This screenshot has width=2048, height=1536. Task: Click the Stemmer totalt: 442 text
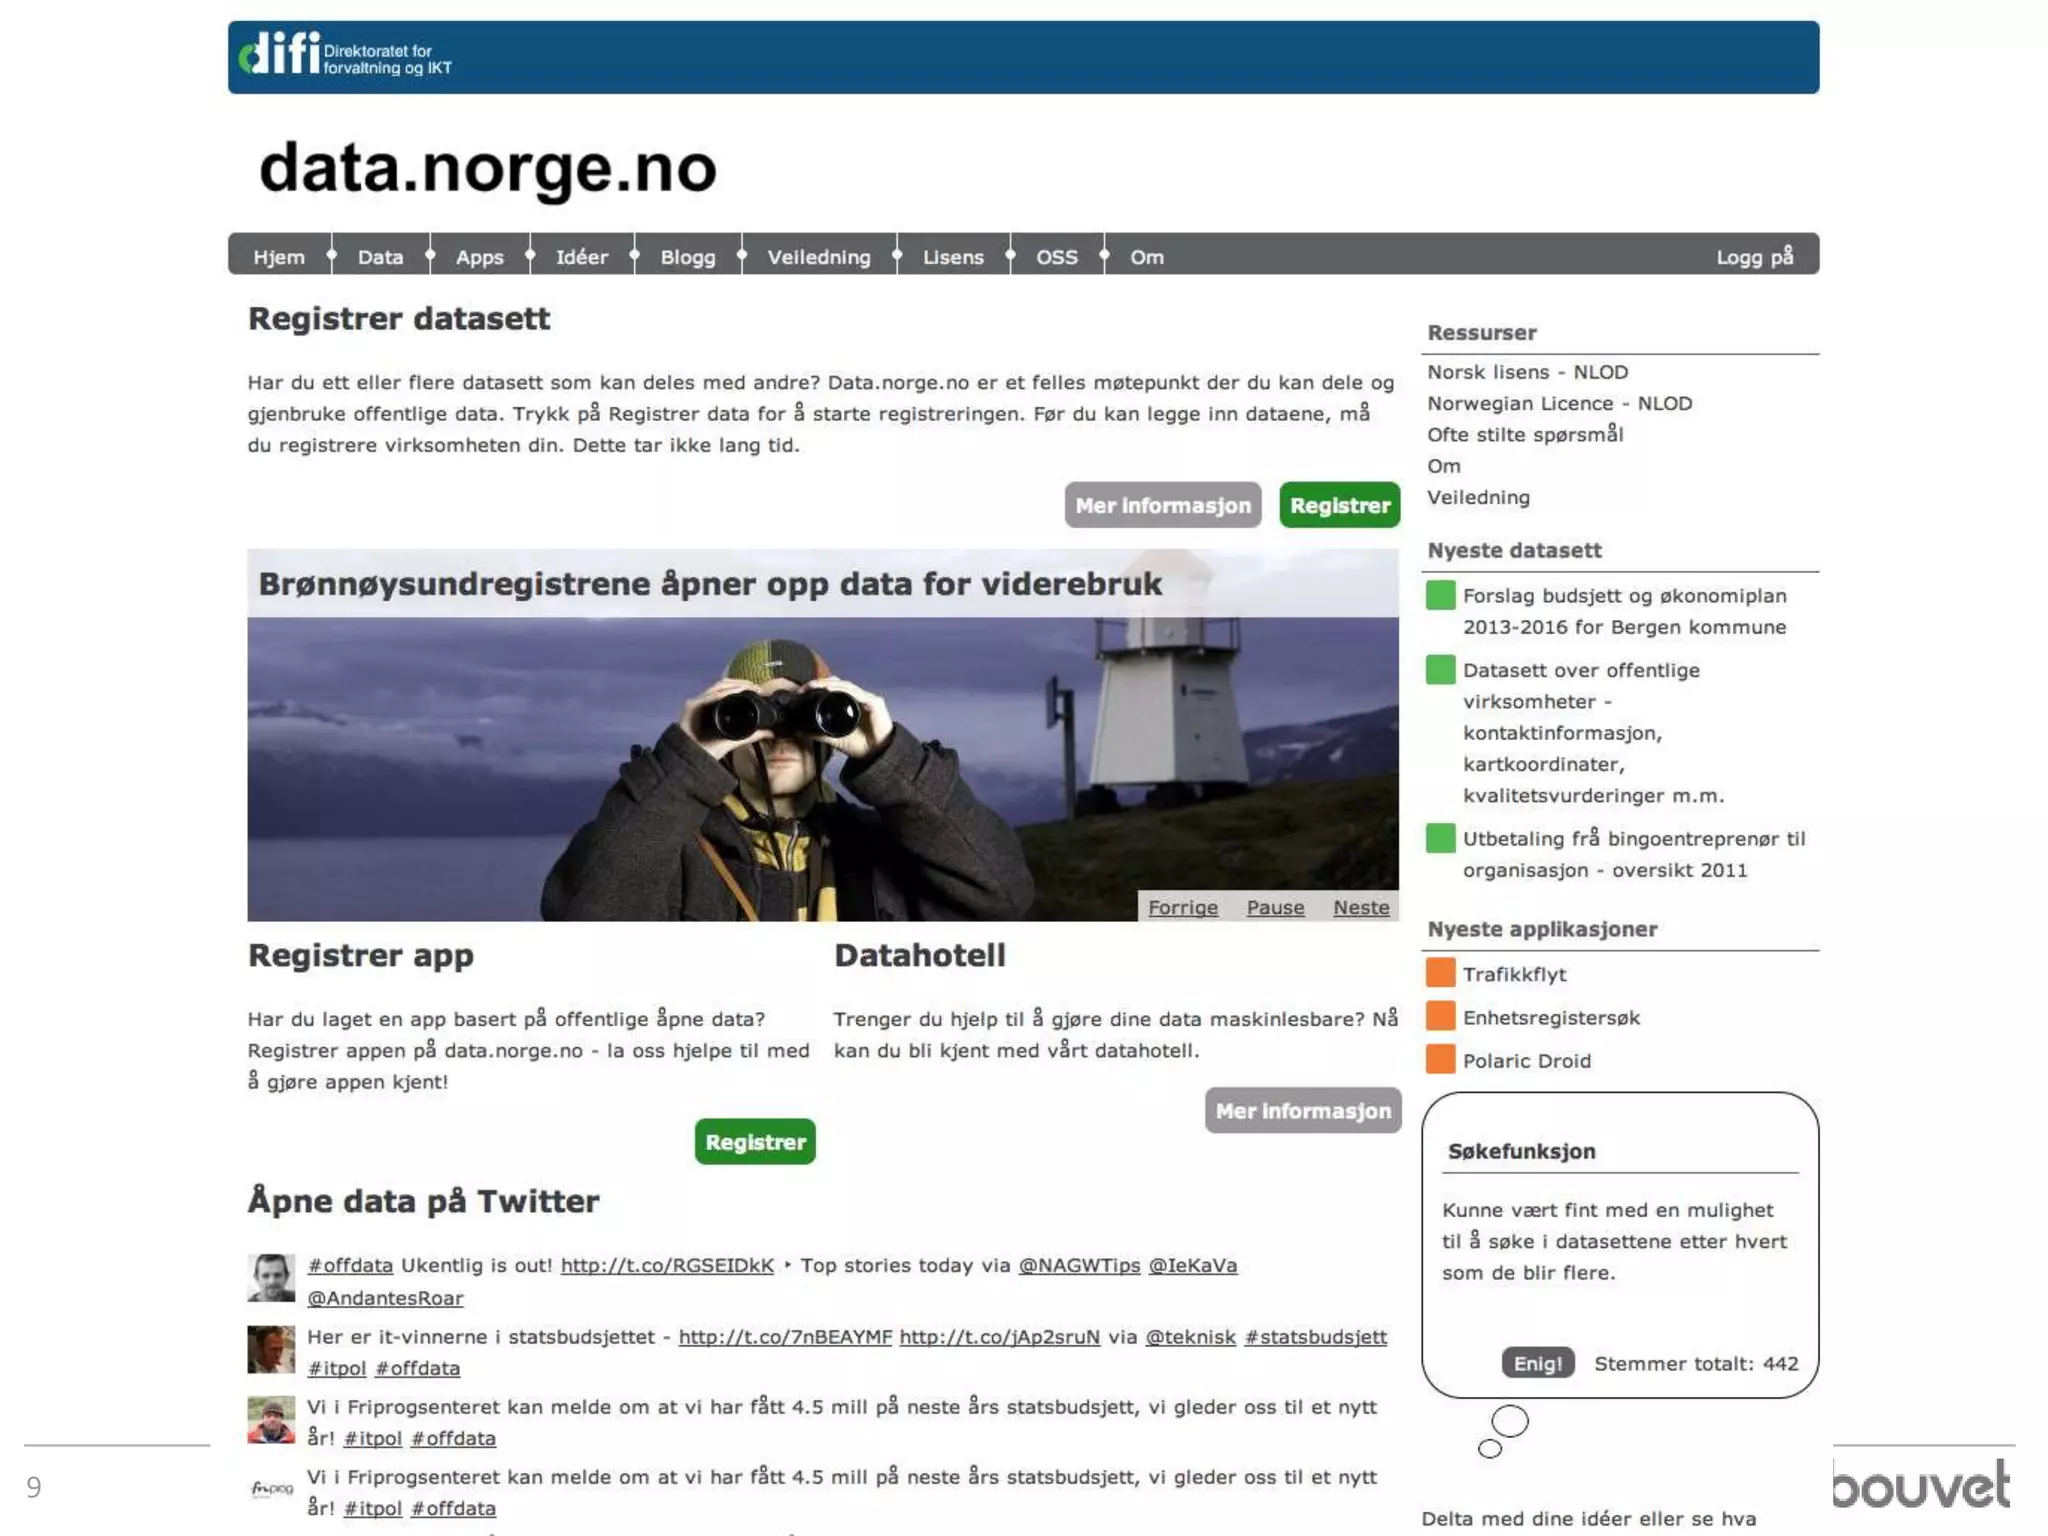[1696, 1363]
